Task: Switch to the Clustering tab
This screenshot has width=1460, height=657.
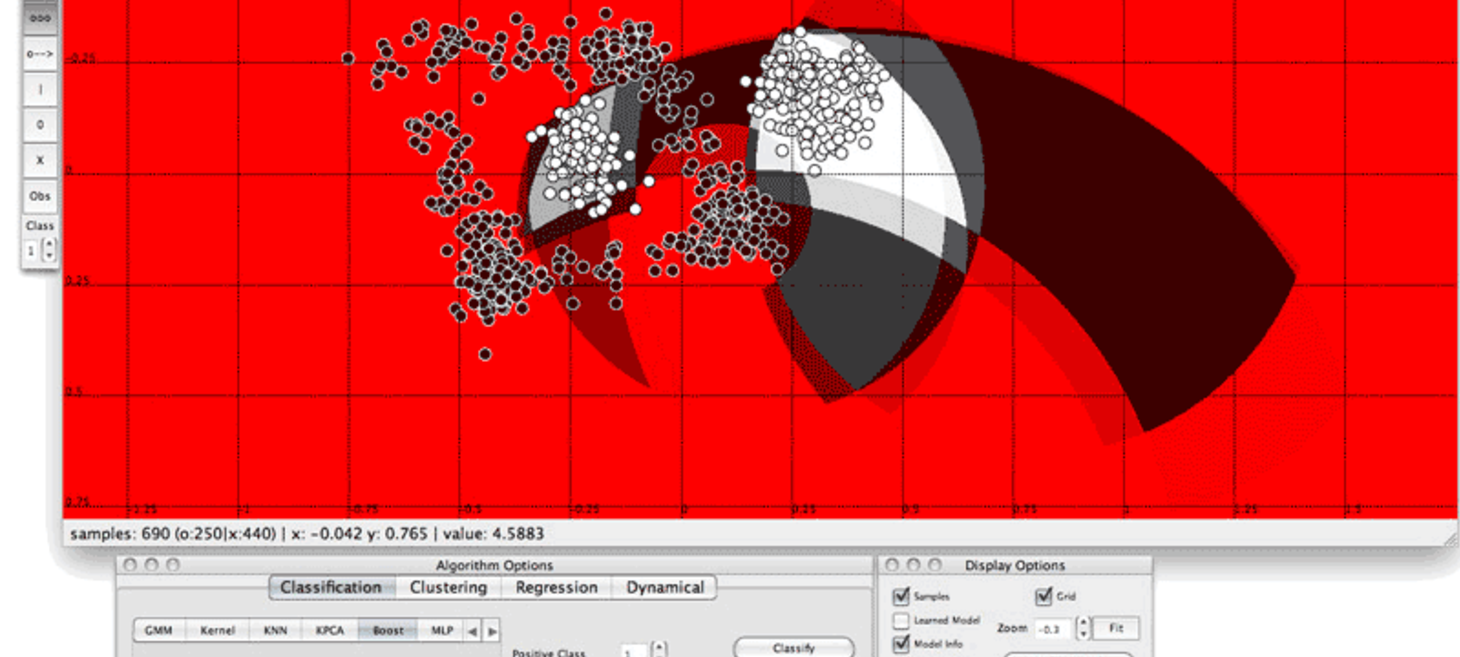Action: pyautogui.click(x=448, y=587)
